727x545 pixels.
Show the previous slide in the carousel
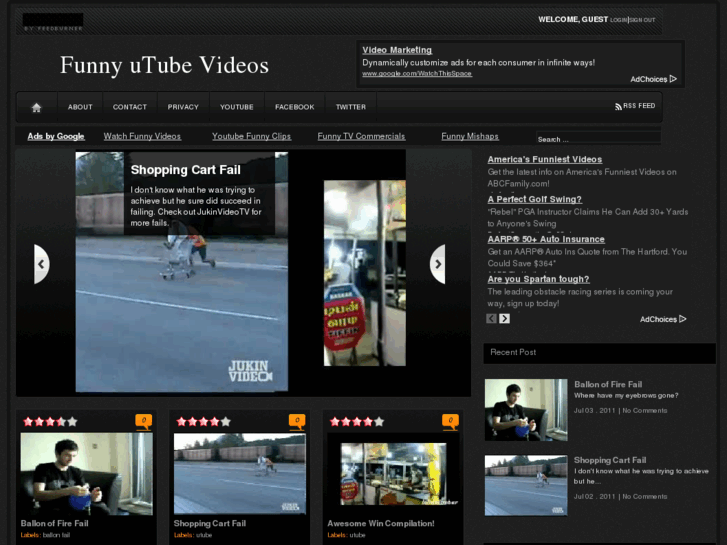click(41, 264)
